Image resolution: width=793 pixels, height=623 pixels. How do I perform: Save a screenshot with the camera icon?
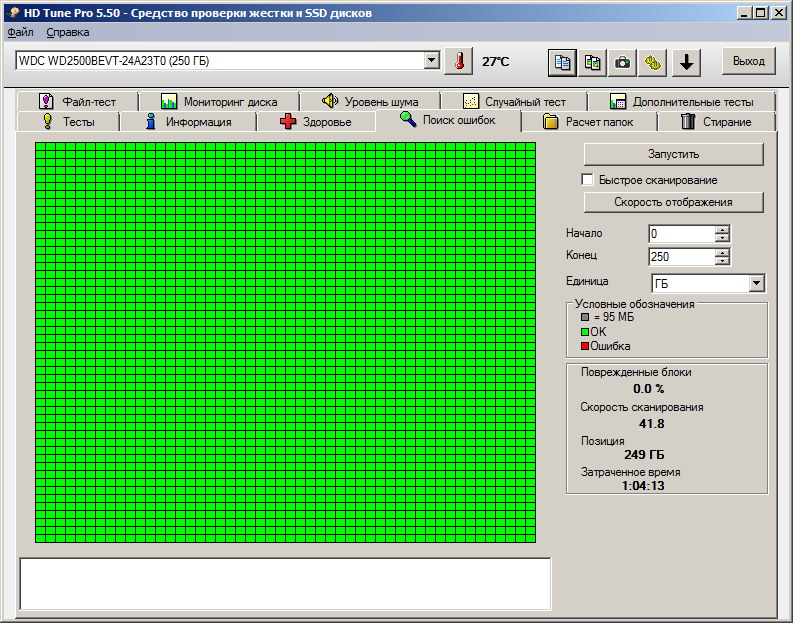point(623,62)
